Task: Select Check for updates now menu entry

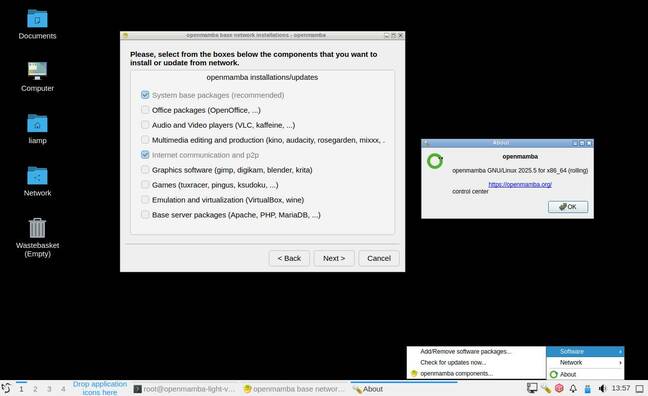Action: coord(476,363)
